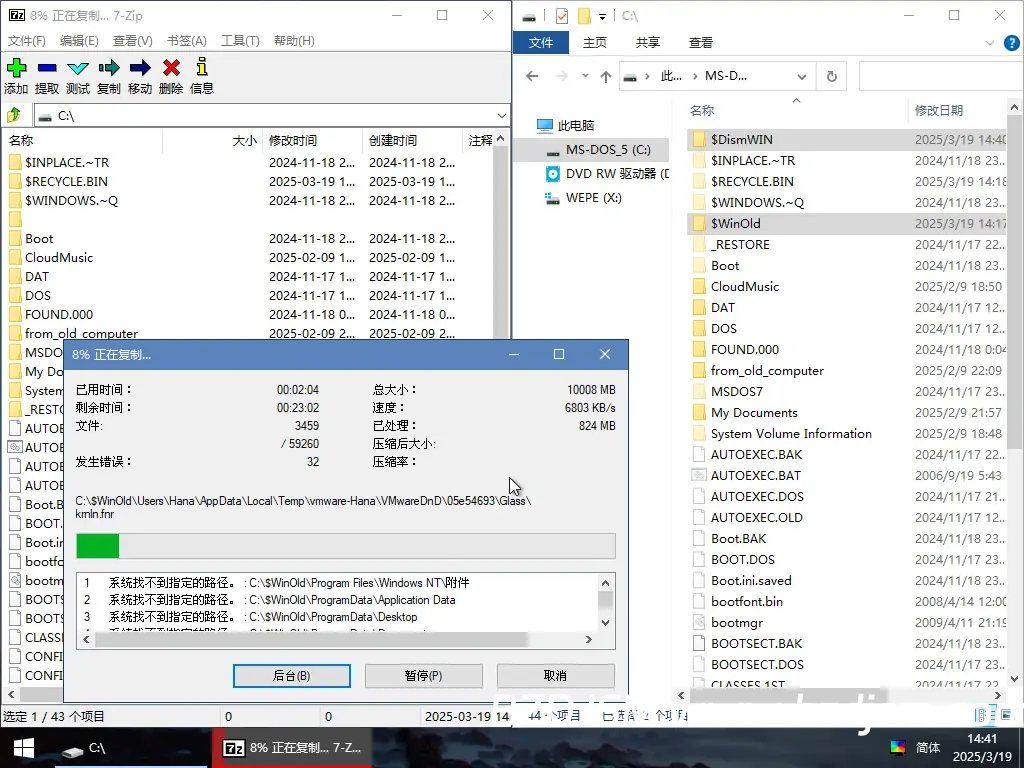Viewport: 1024px width, 768px height.
Task: Click the Explorer up-directory arrow
Action: pos(606,76)
